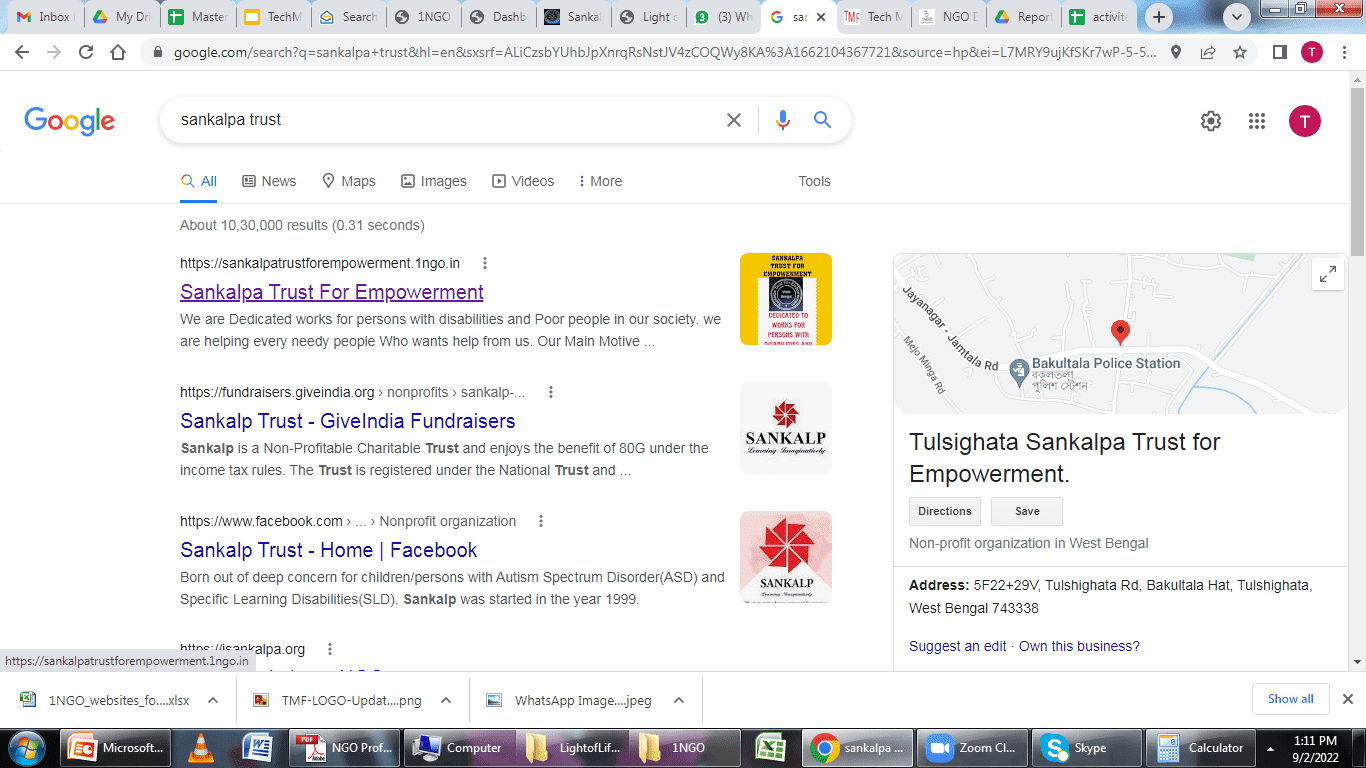Click the Google logo
The image size is (1366, 768).
pyautogui.click(x=70, y=121)
